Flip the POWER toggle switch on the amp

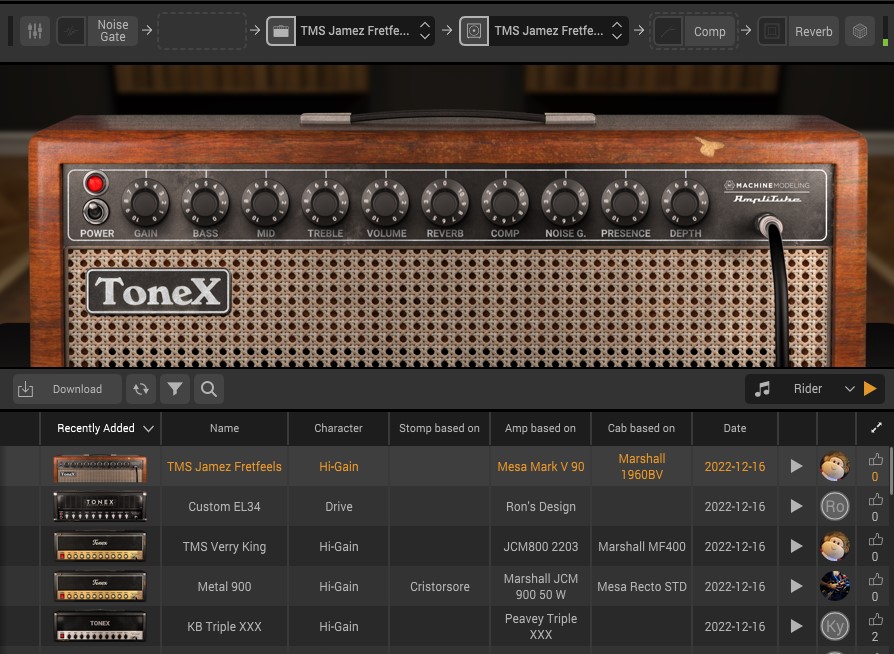pyautogui.click(x=96, y=212)
